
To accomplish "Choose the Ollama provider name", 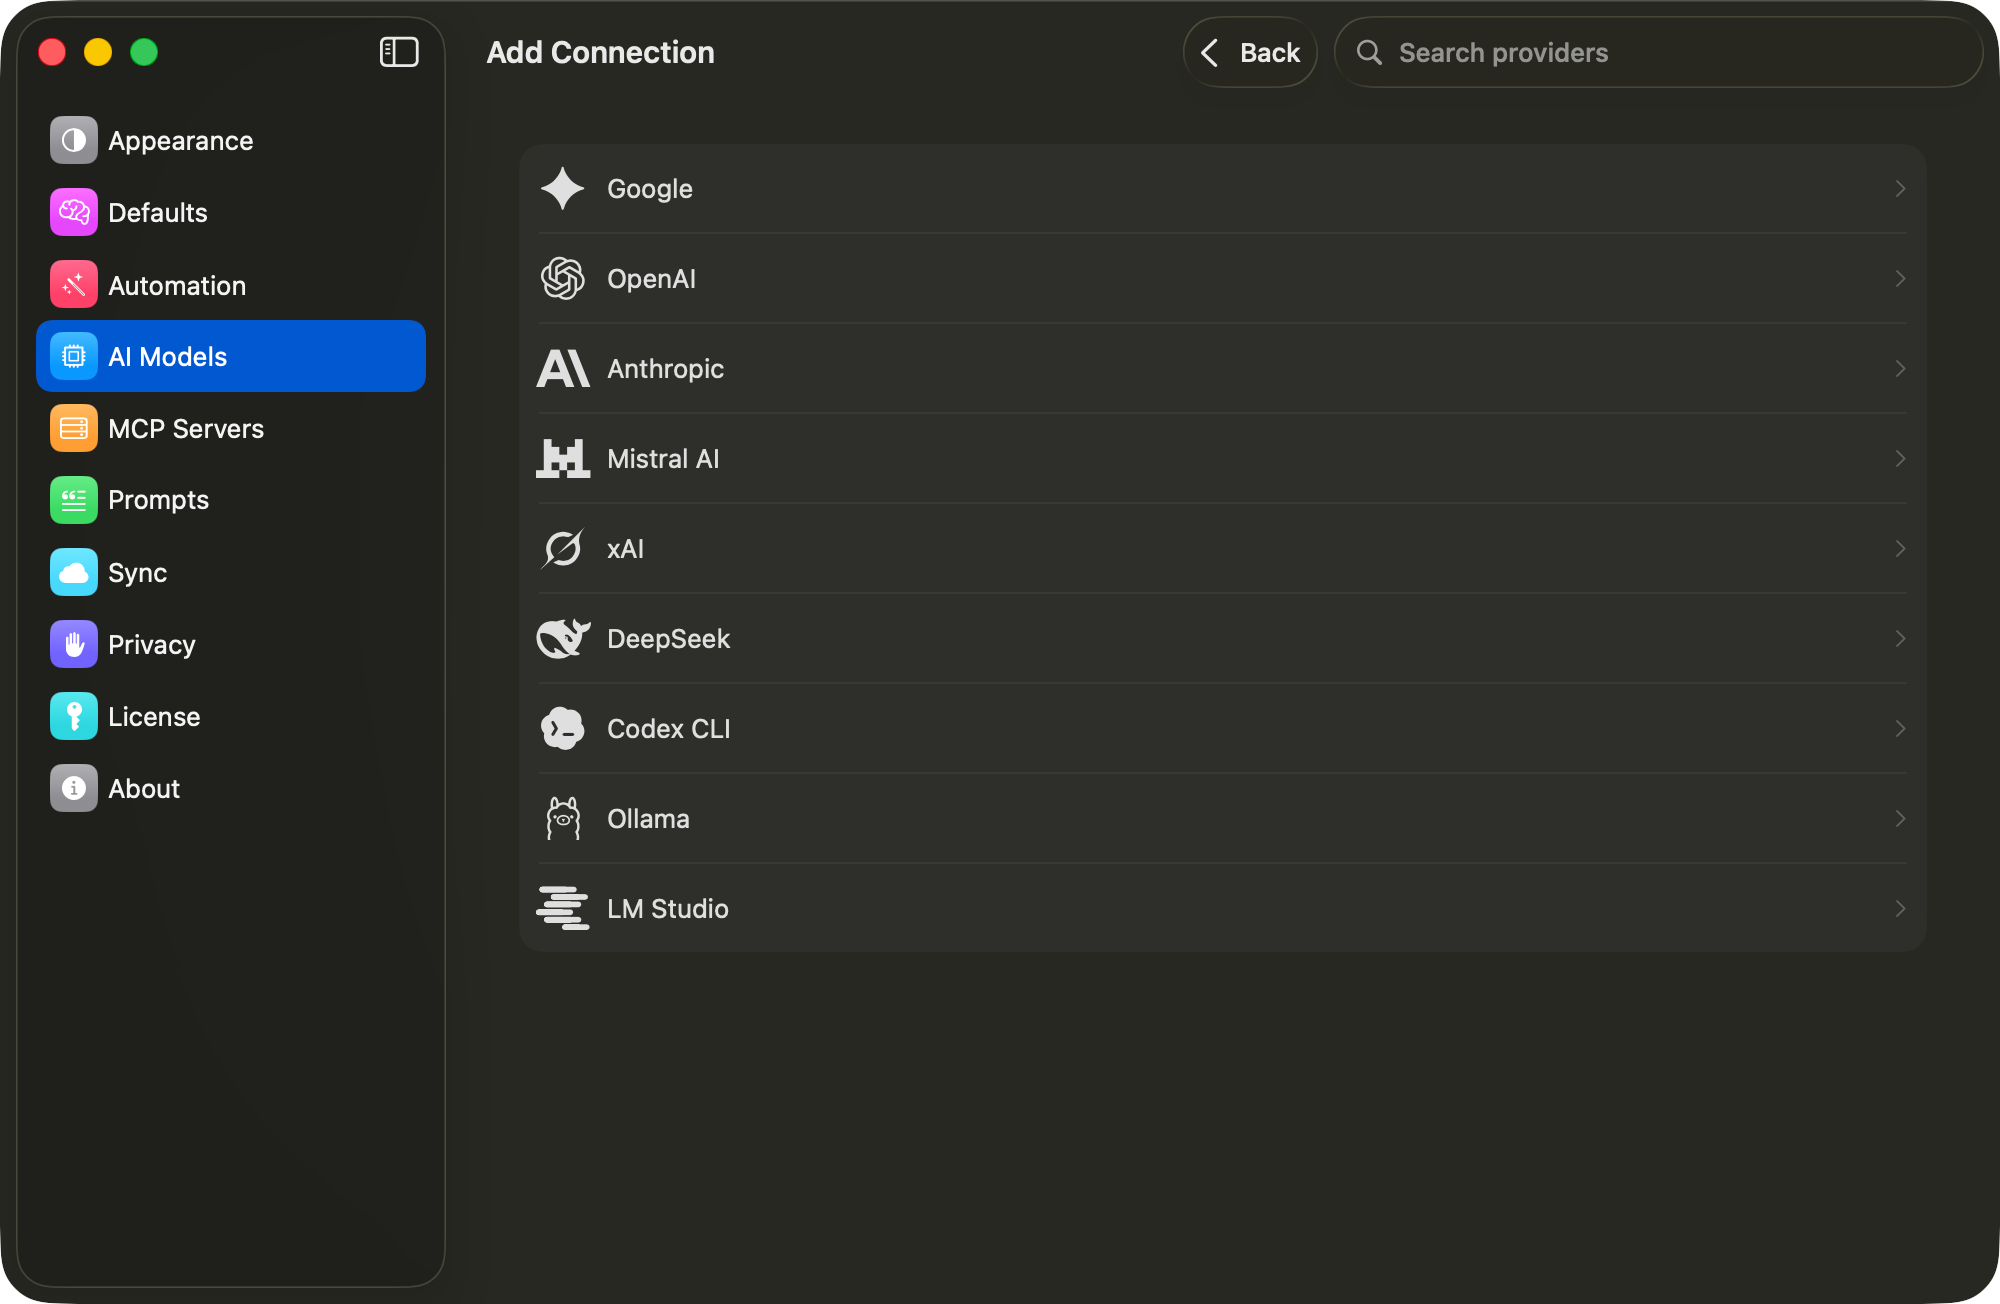I will point(648,818).
